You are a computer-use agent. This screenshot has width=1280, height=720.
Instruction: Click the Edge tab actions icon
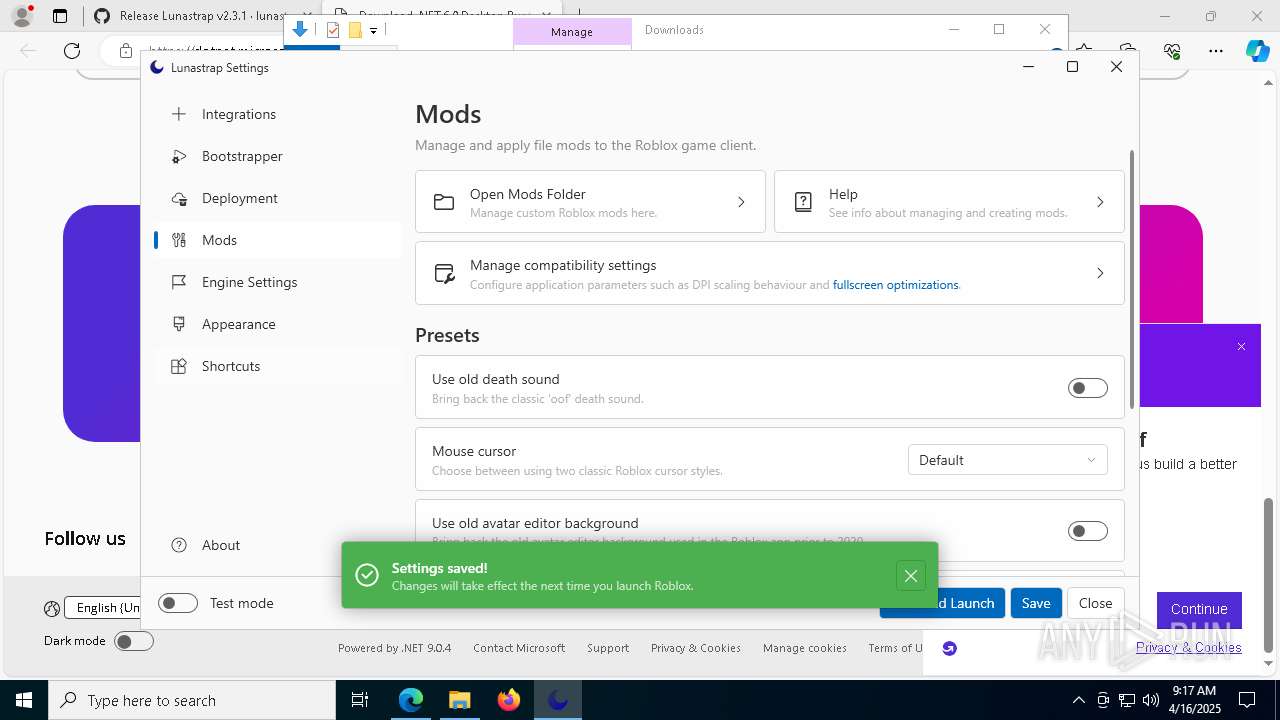[x=60, y=16]
